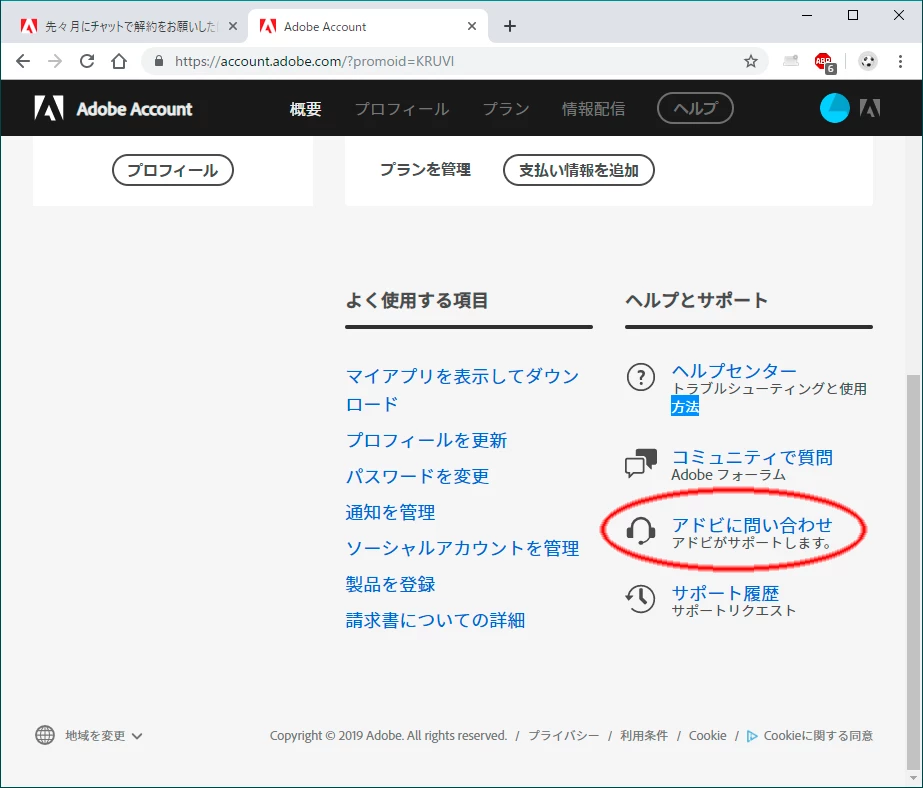
Task: Click the Adobe apps icon beside avatar
Action: coord(869,108)
